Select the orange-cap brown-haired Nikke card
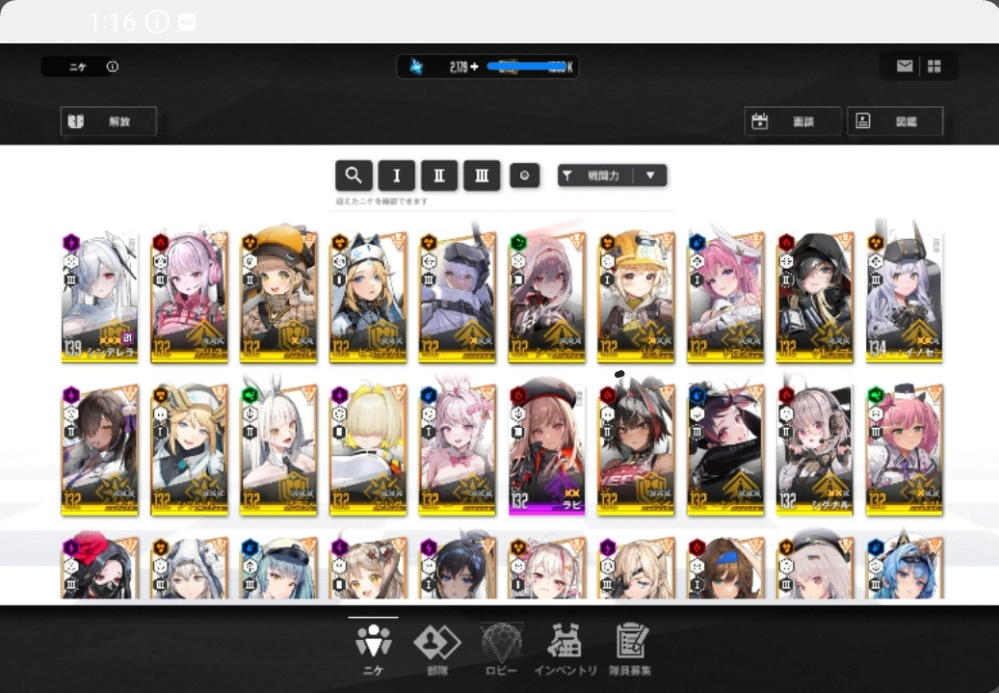The image size is (999, 693). pos(278,297)
